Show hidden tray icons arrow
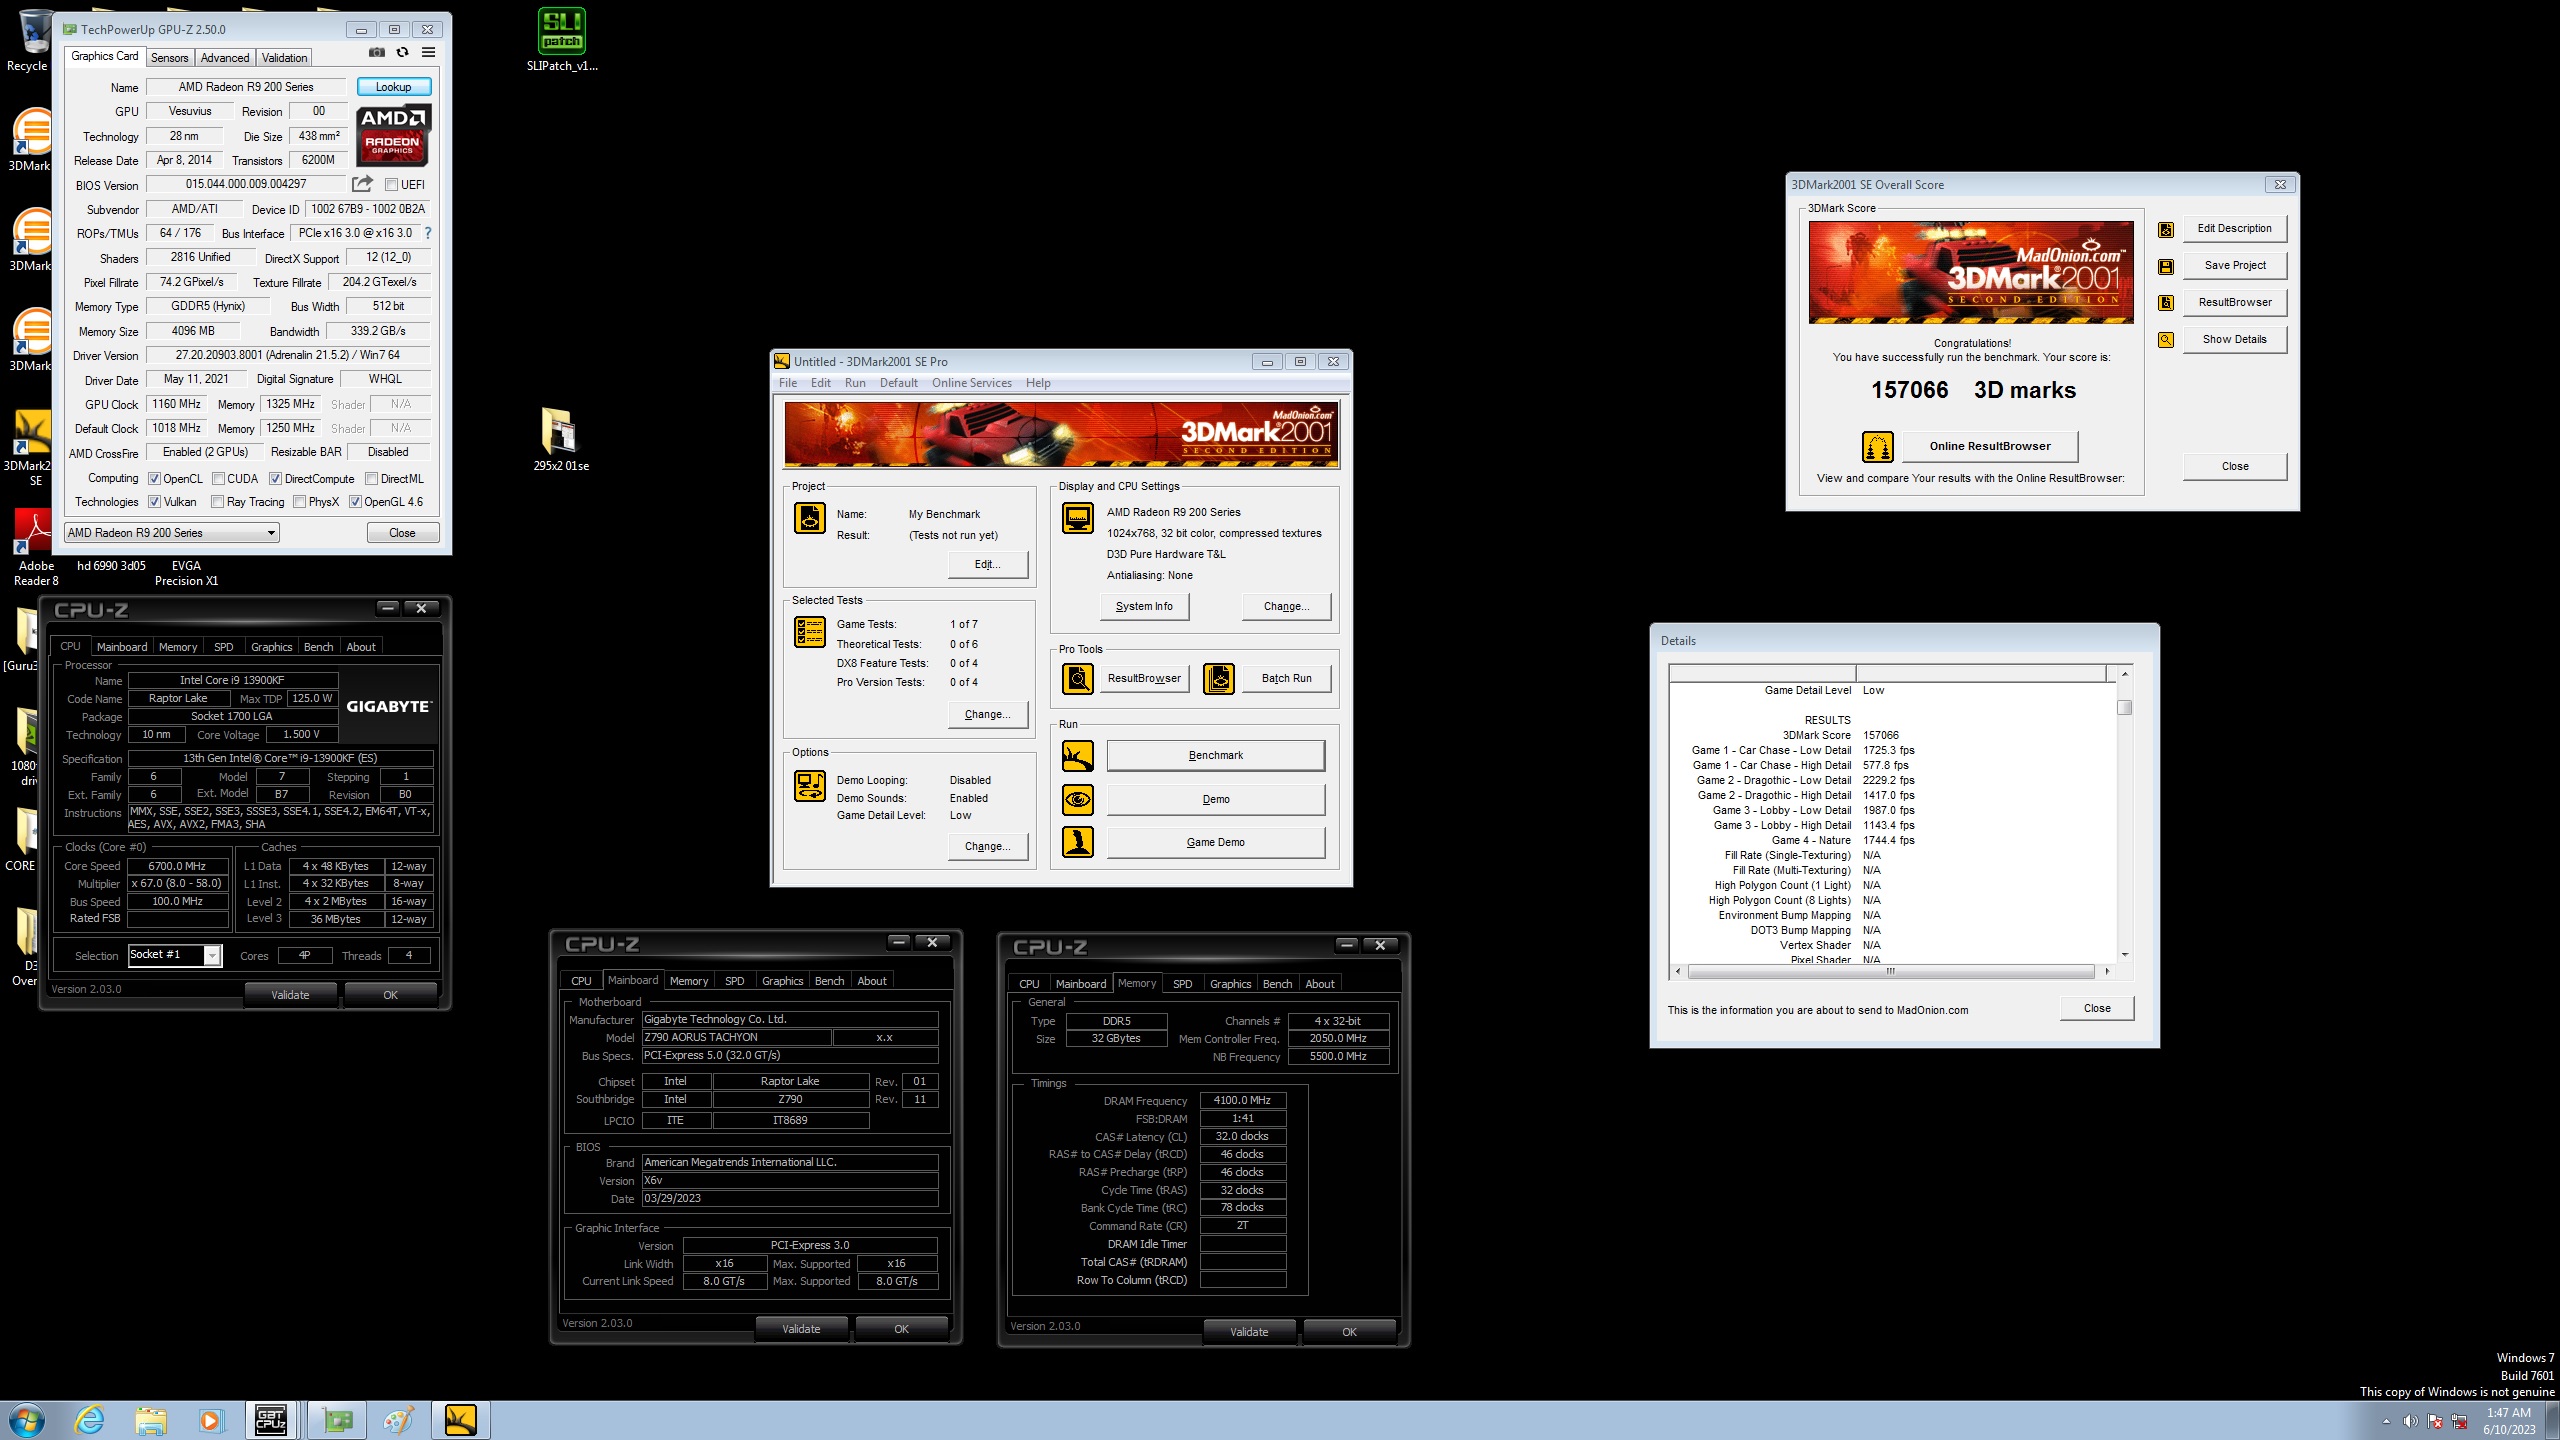This screenshot has height=1440, width=2560. (x=2386, y=1421)
